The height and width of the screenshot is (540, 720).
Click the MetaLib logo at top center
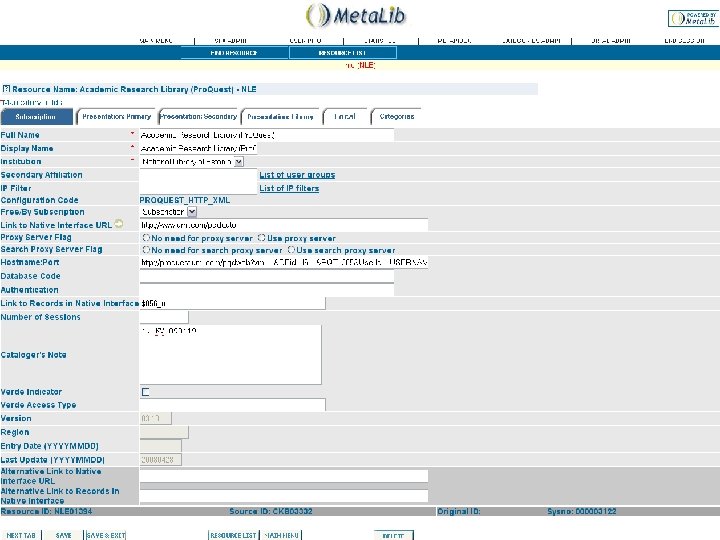point(356,16)
